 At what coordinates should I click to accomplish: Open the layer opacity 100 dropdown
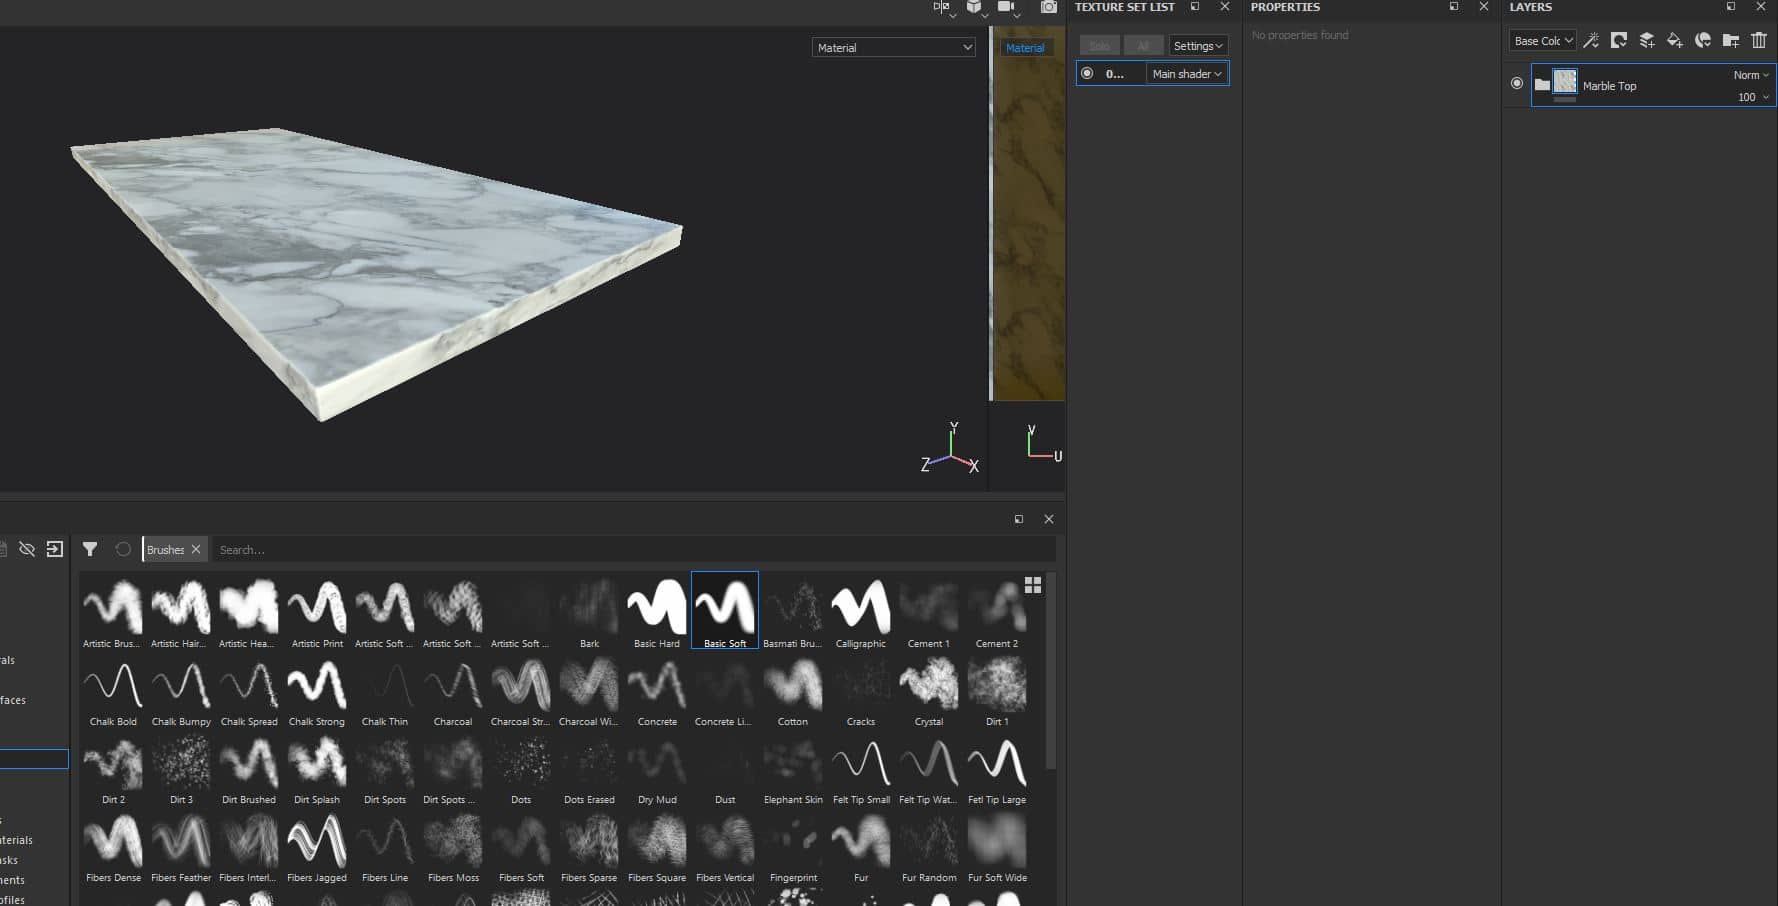(x=1753, y=97)
